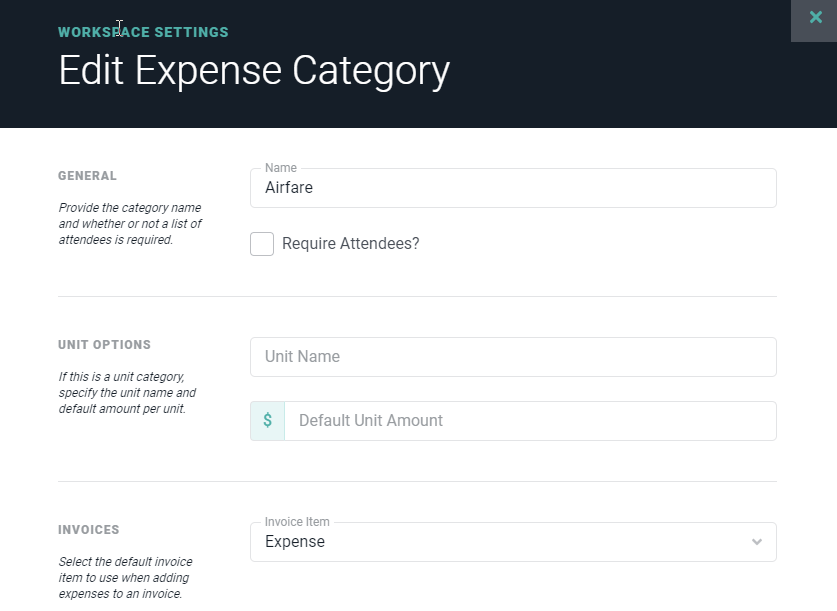Click into the Default Unit Amount field
Screen dimensions: 837x611
529,421
